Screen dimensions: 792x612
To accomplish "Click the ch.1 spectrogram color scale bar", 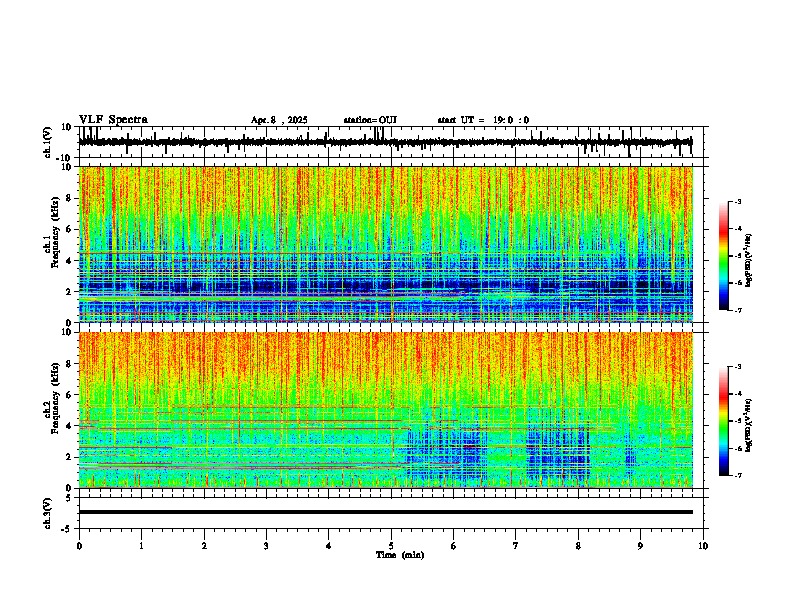I will (724, 255).
